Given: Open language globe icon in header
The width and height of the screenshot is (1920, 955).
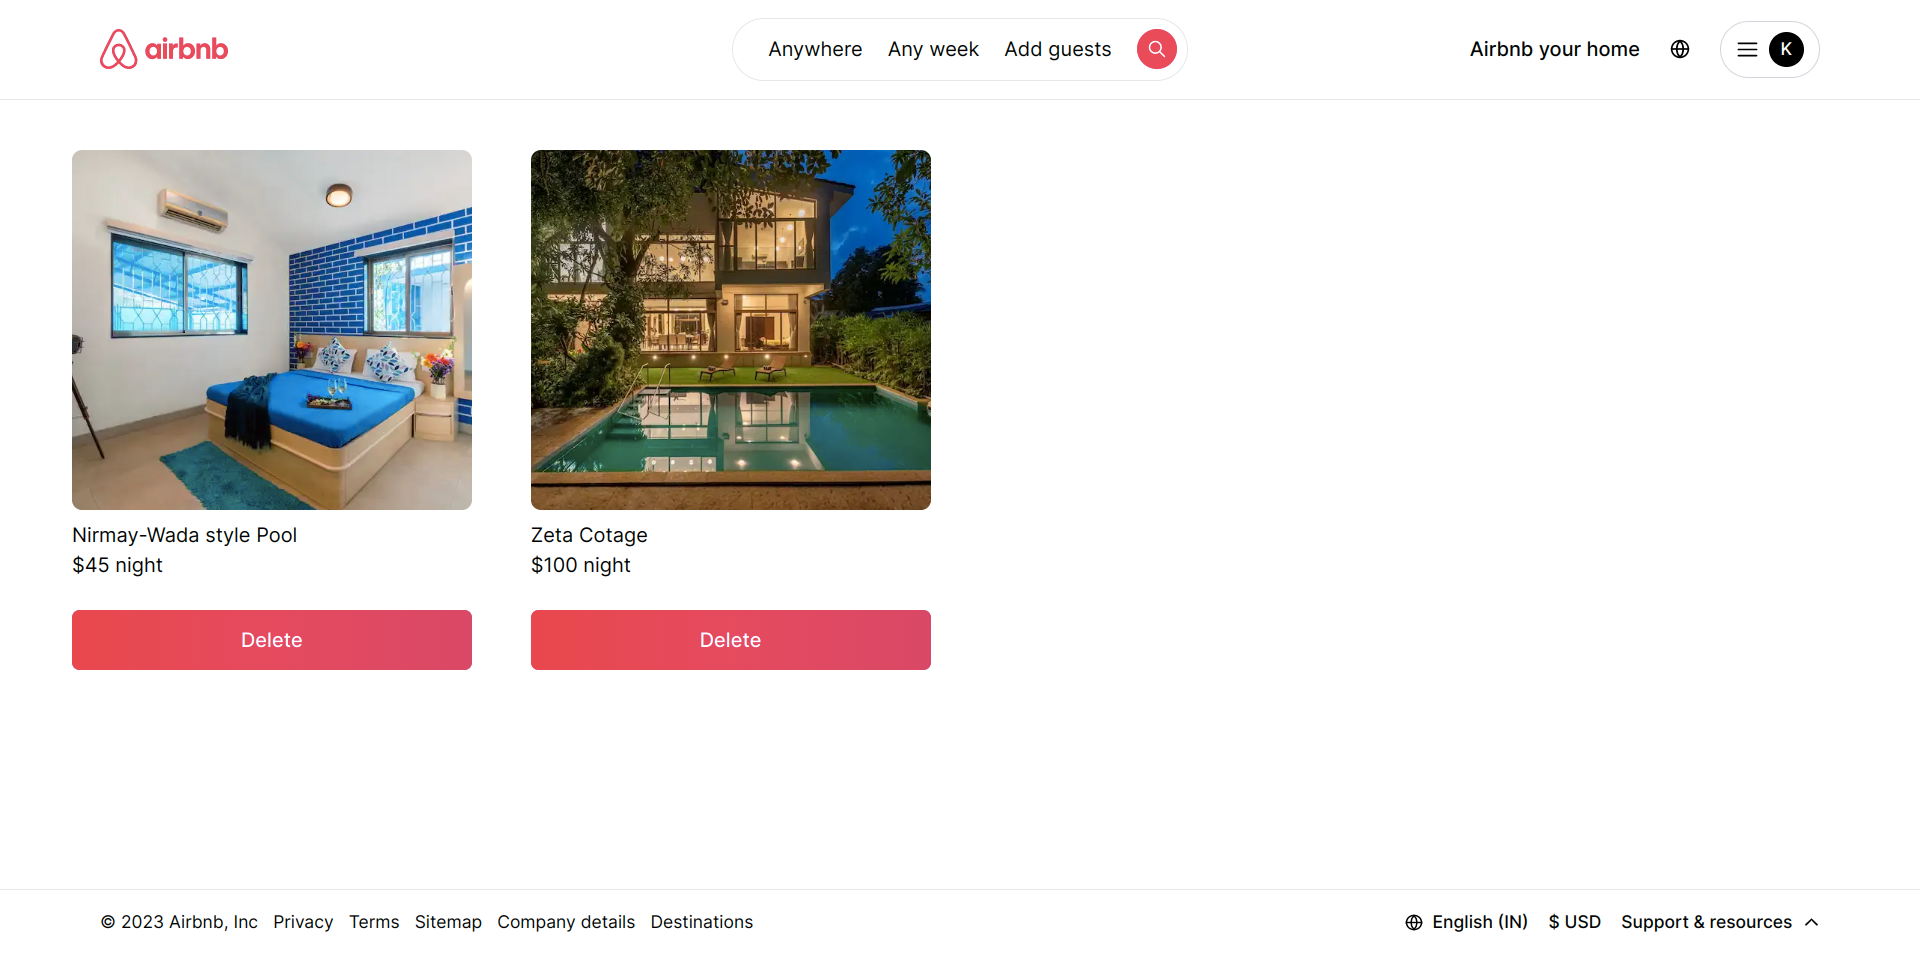Looking at the screenshot, I should (x=1680, y=49).
